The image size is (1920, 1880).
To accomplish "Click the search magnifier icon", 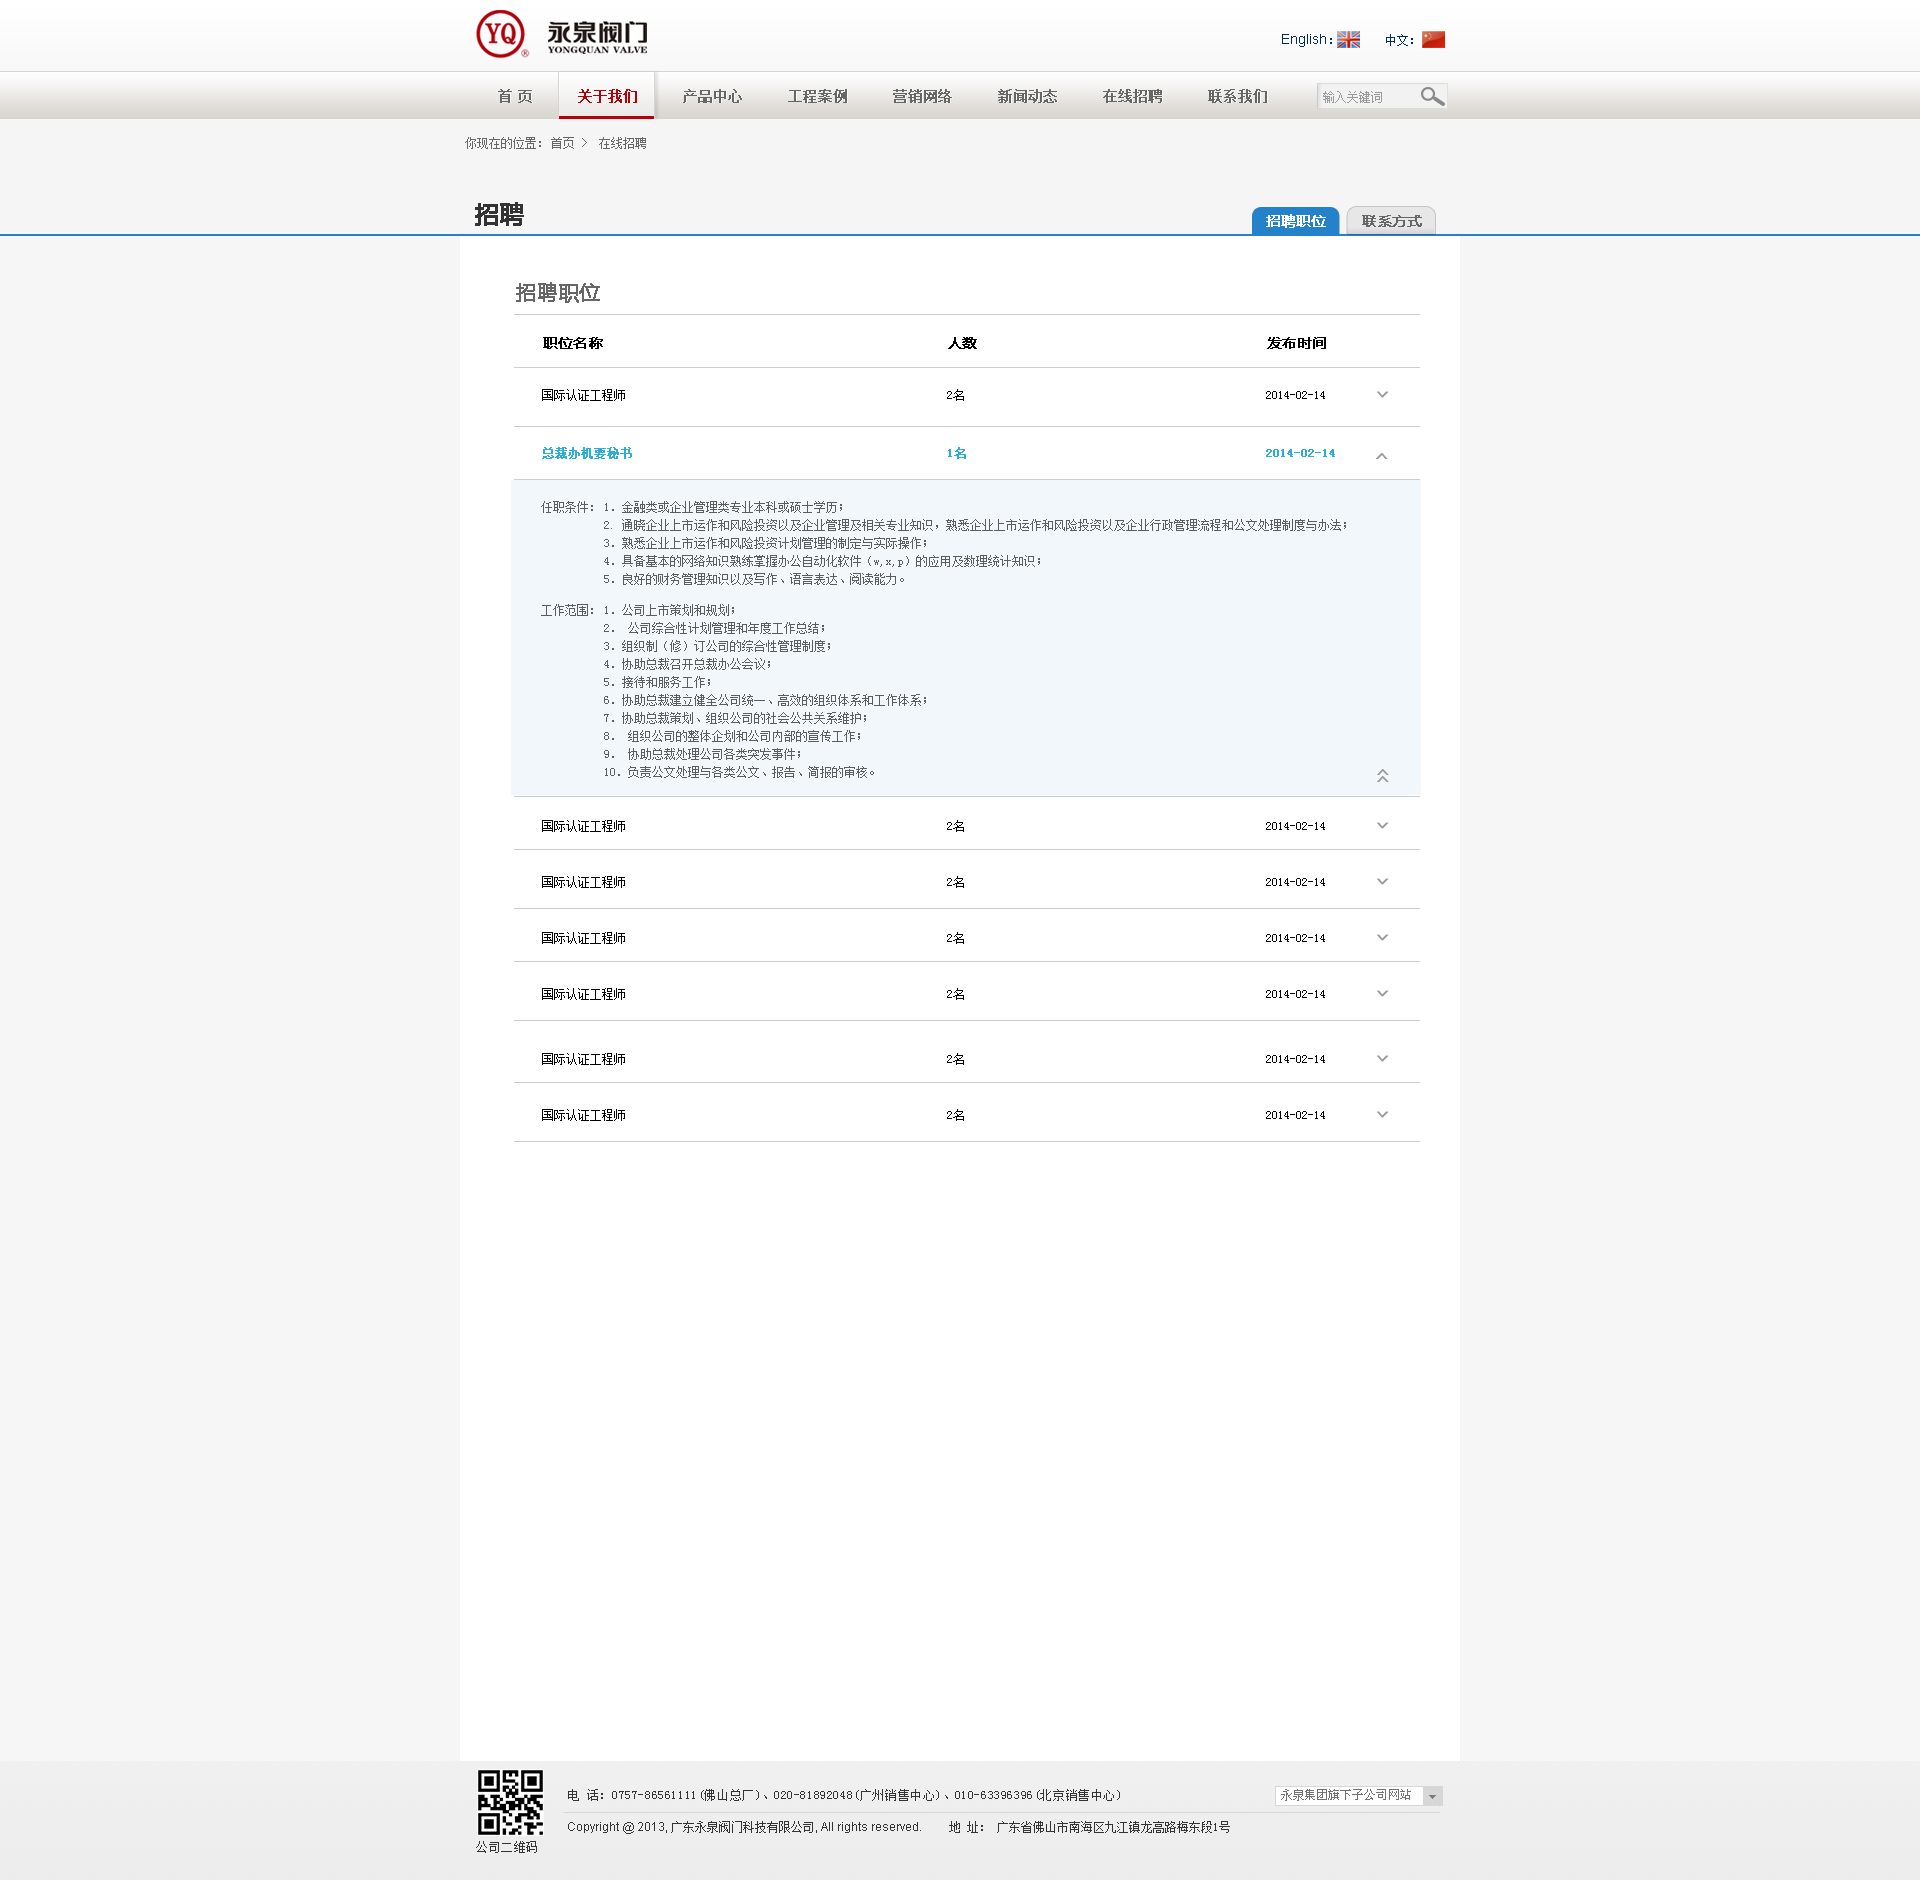I will pos(1432,96).
